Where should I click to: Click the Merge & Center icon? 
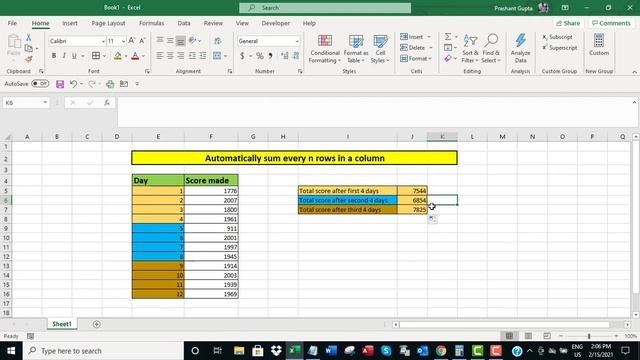(x=217, y=56)
